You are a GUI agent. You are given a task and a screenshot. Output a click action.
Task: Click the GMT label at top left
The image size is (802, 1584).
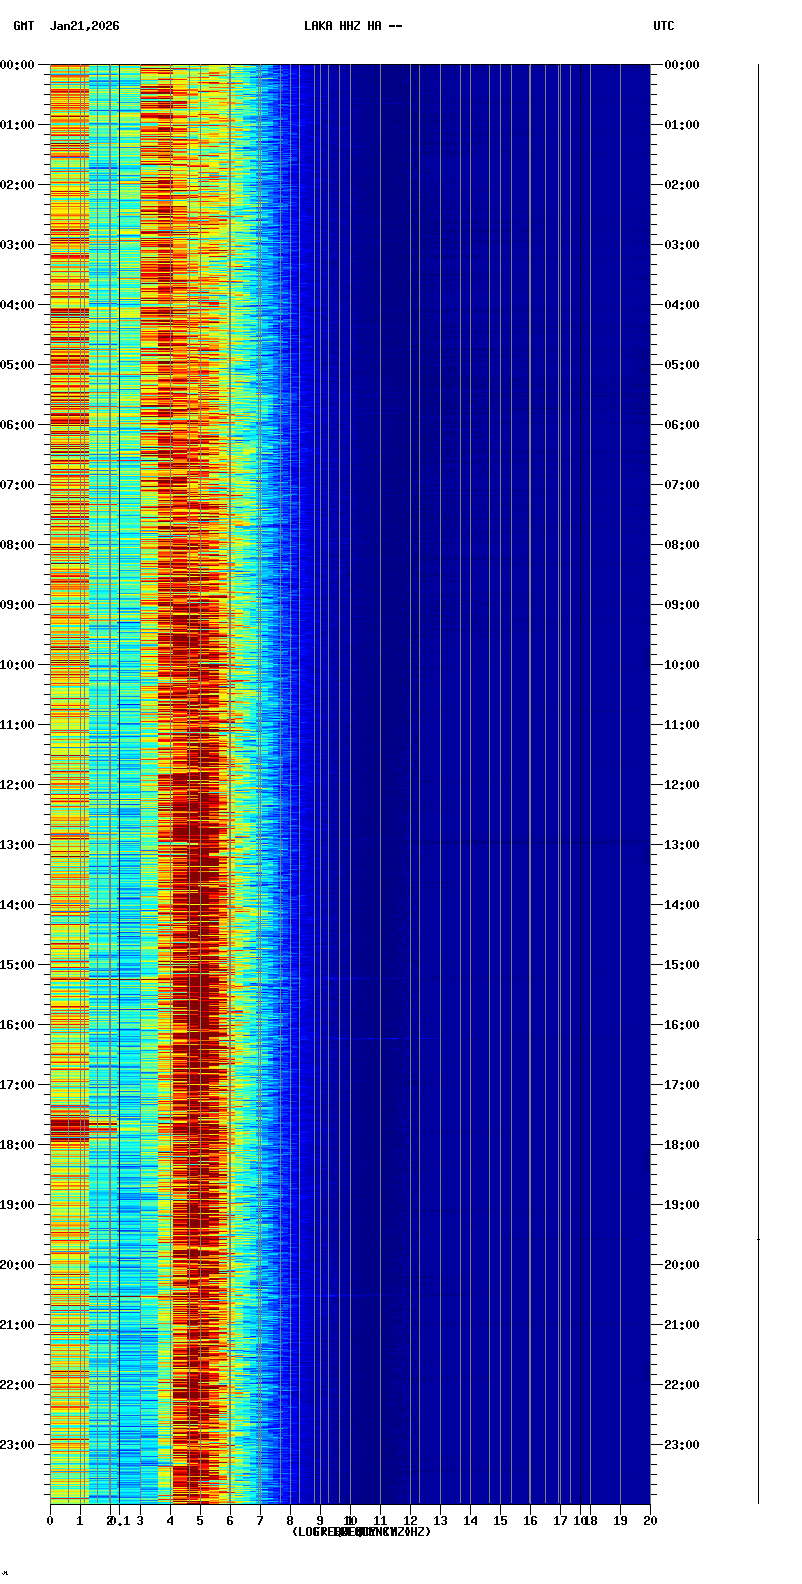[23, 26]
